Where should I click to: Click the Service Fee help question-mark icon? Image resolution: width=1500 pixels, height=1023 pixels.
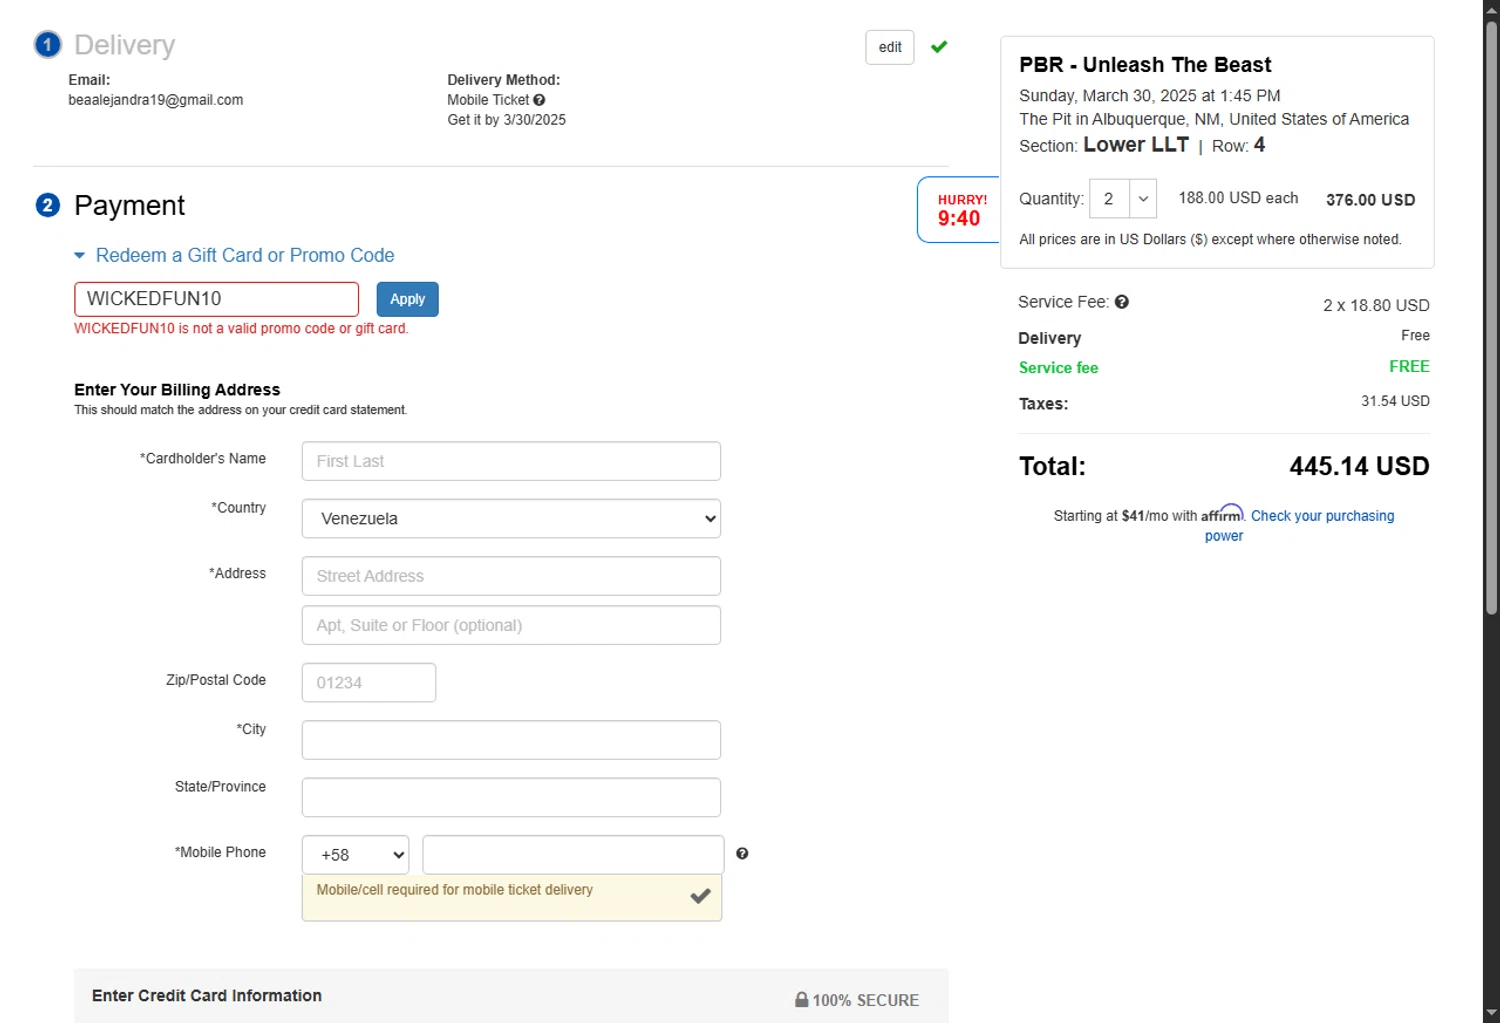click(1122, 302)
